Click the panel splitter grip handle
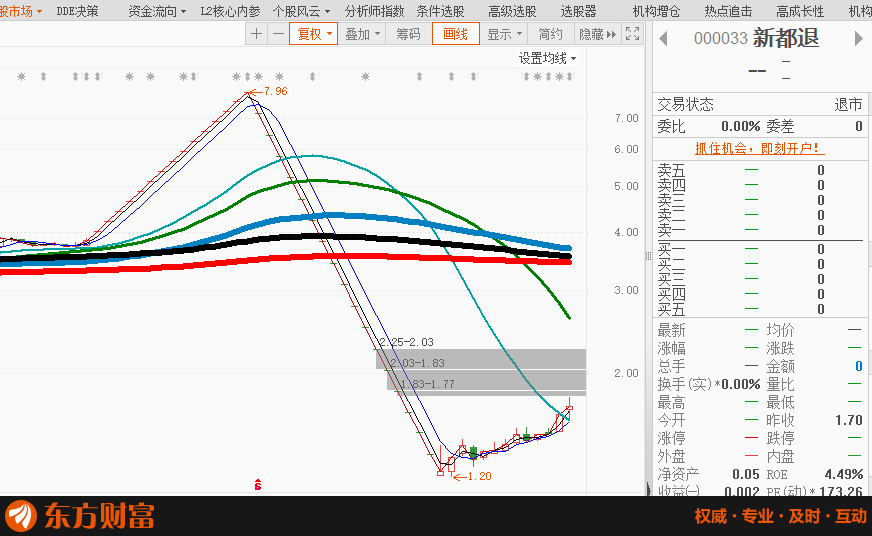 pos(648,256)
